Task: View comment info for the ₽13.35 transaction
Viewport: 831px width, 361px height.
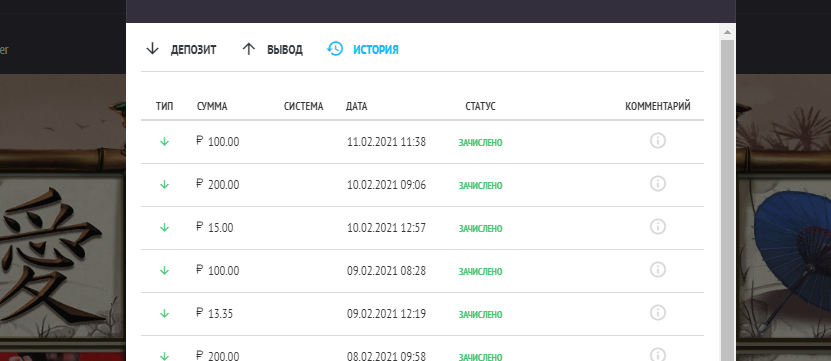Action: [x=658, y=313]
